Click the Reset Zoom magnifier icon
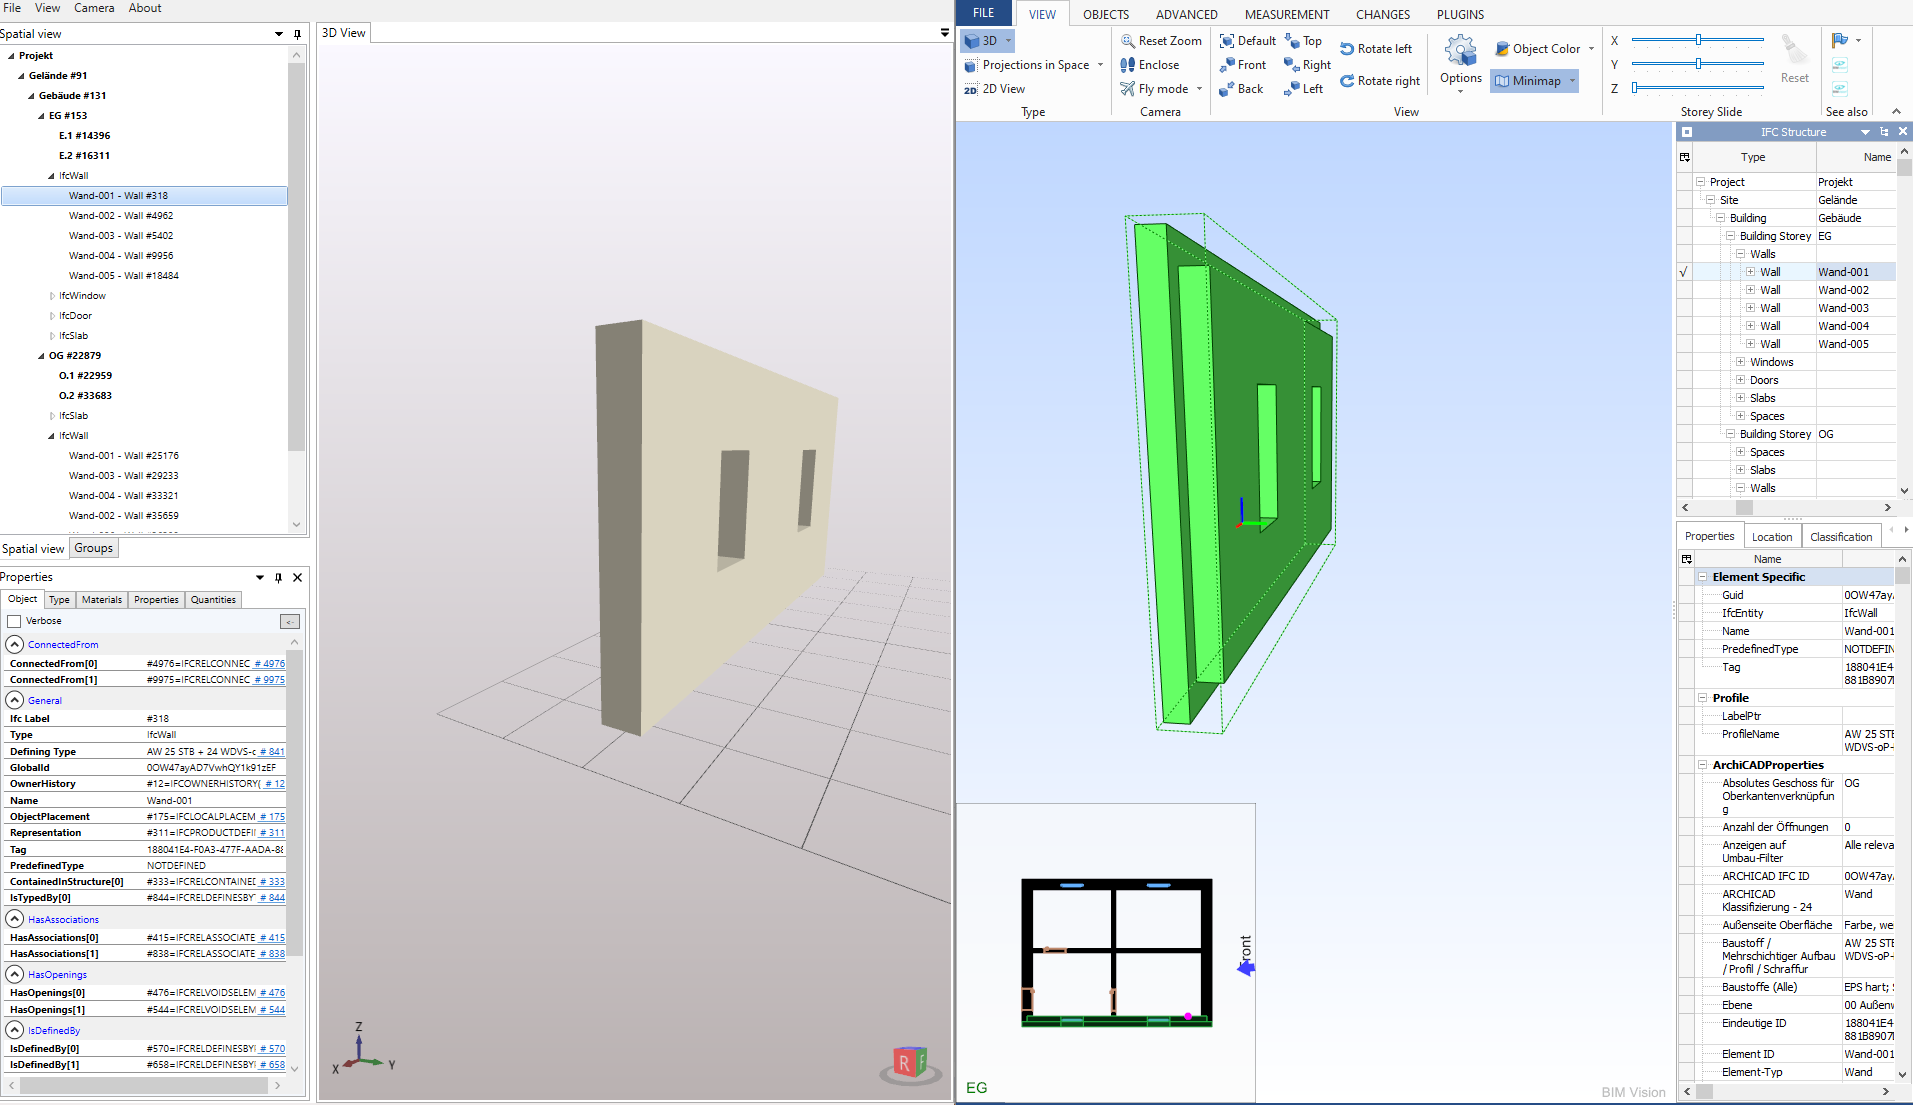This screenshot has width=1913, height=1105. 1127,41
